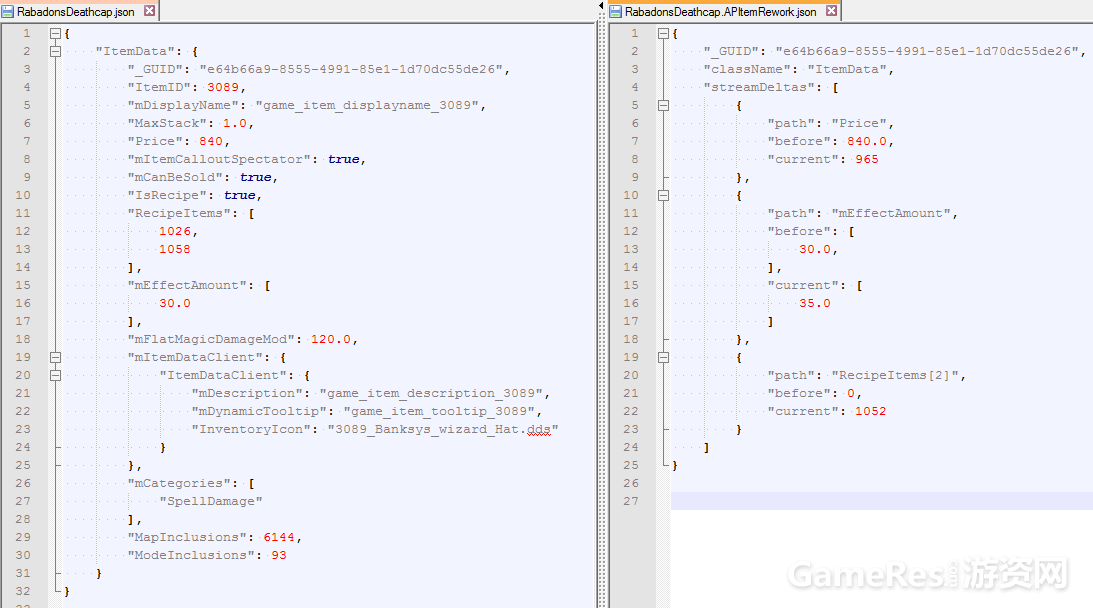Collapse RecipeItems[2] delta fold, right line 19
This screenshot has width=1093, height=608.
pos(663,357)
